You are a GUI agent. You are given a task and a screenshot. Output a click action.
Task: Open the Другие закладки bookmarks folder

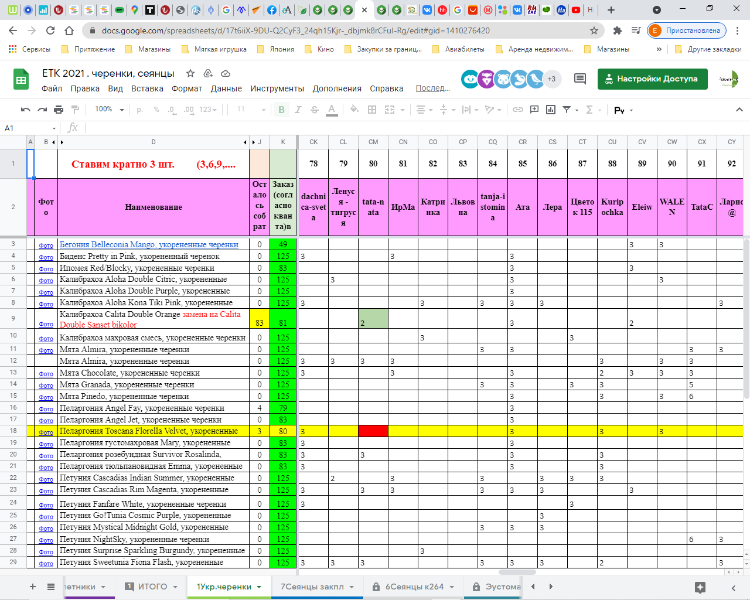(713, 48)
